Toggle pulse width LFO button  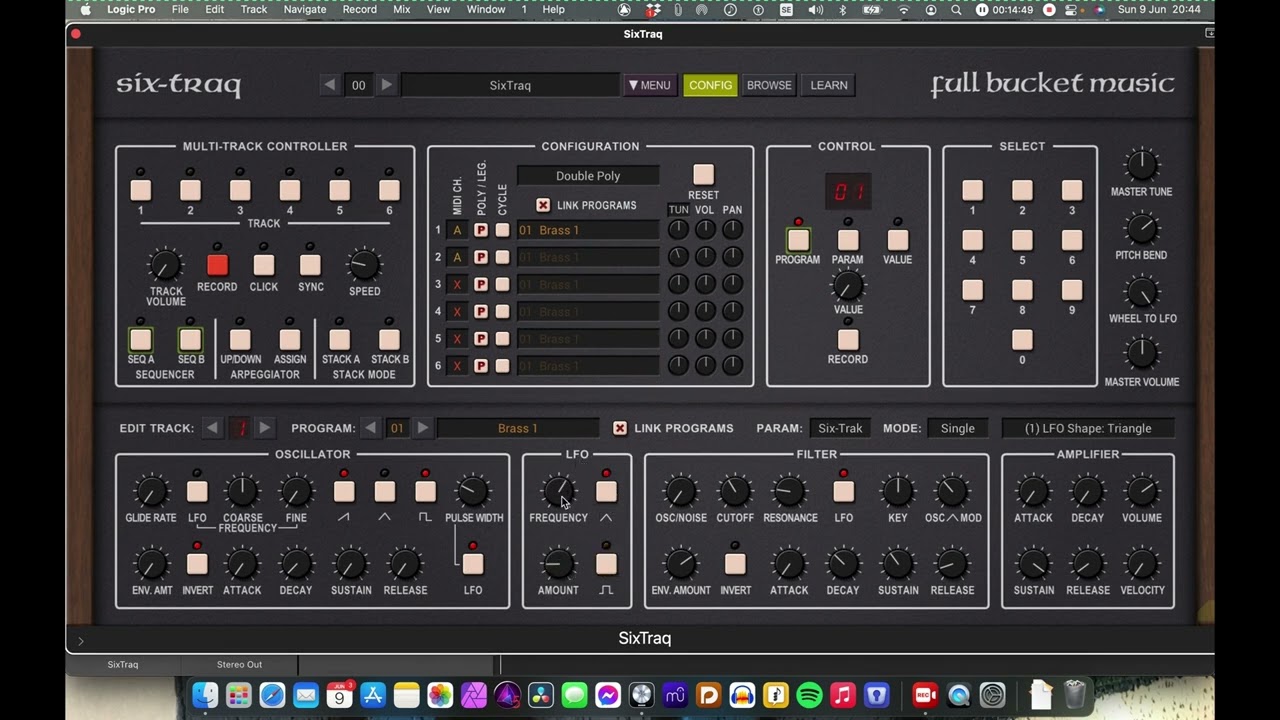473,564
